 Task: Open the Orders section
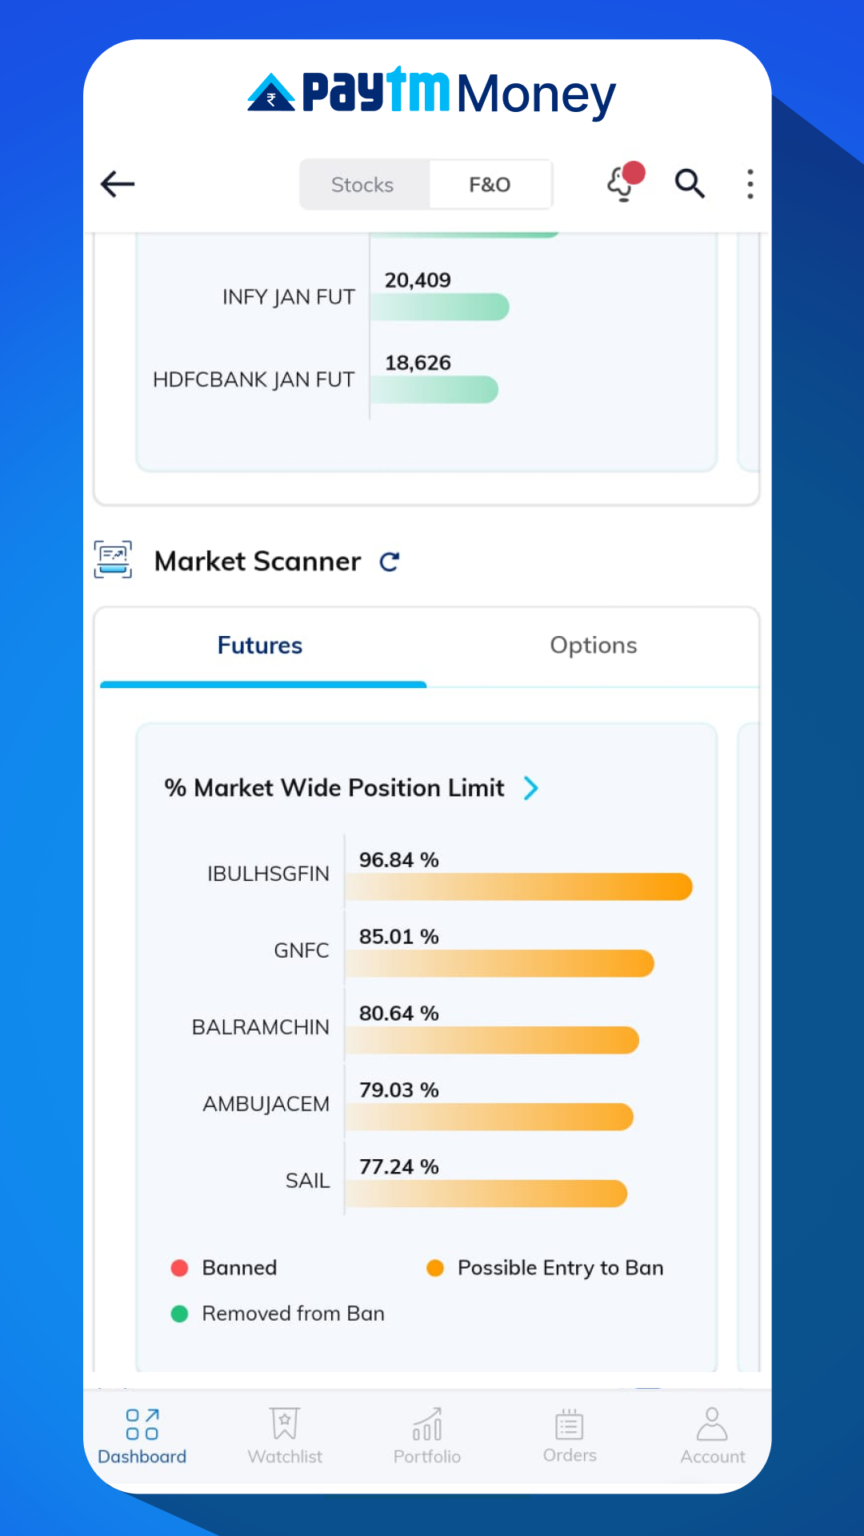569,1437
